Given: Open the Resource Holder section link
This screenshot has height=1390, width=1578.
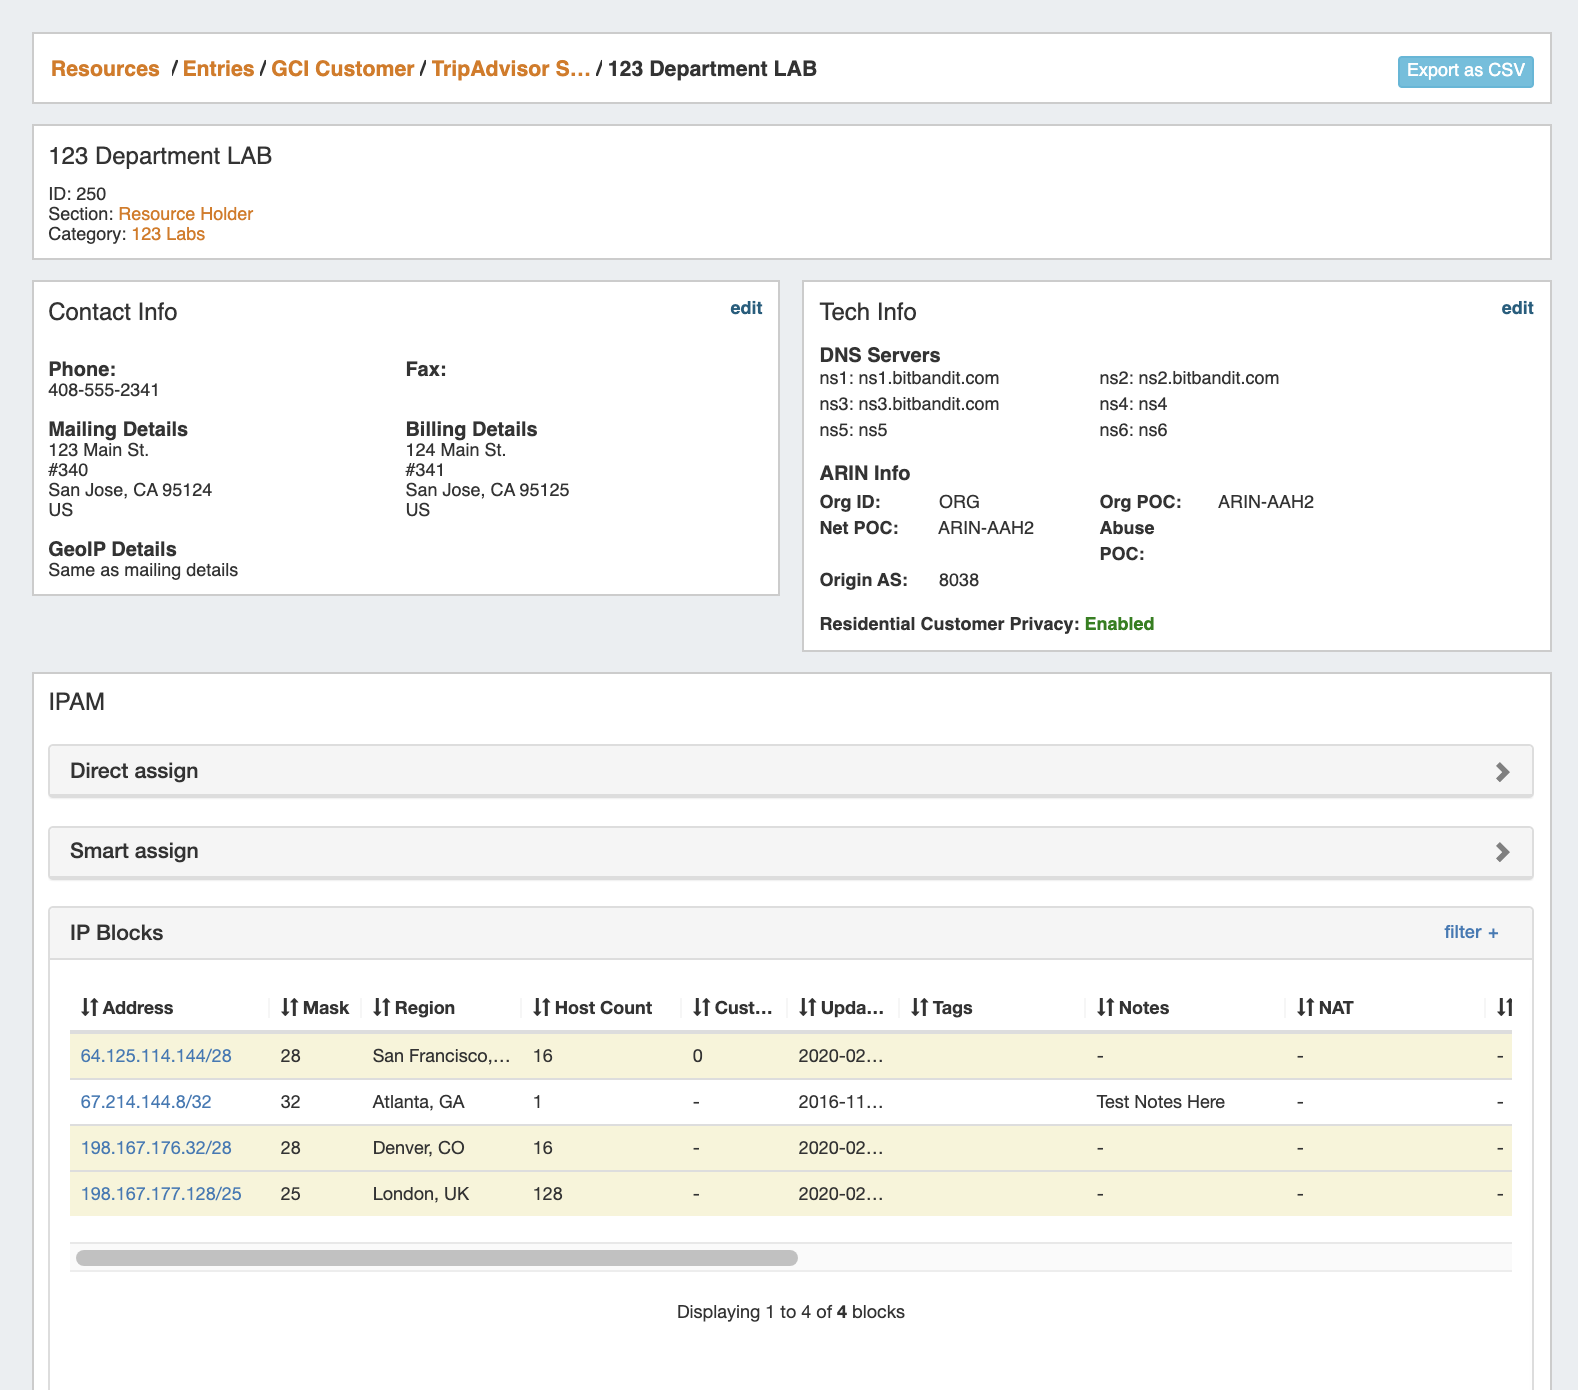Looking at the screenshot, I should 185,214.
